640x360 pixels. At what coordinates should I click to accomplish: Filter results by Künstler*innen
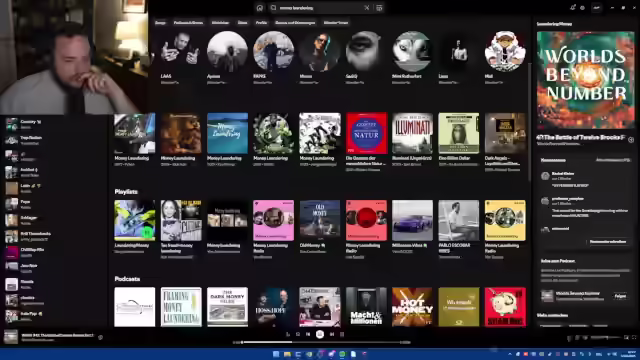tap(336, 23)
